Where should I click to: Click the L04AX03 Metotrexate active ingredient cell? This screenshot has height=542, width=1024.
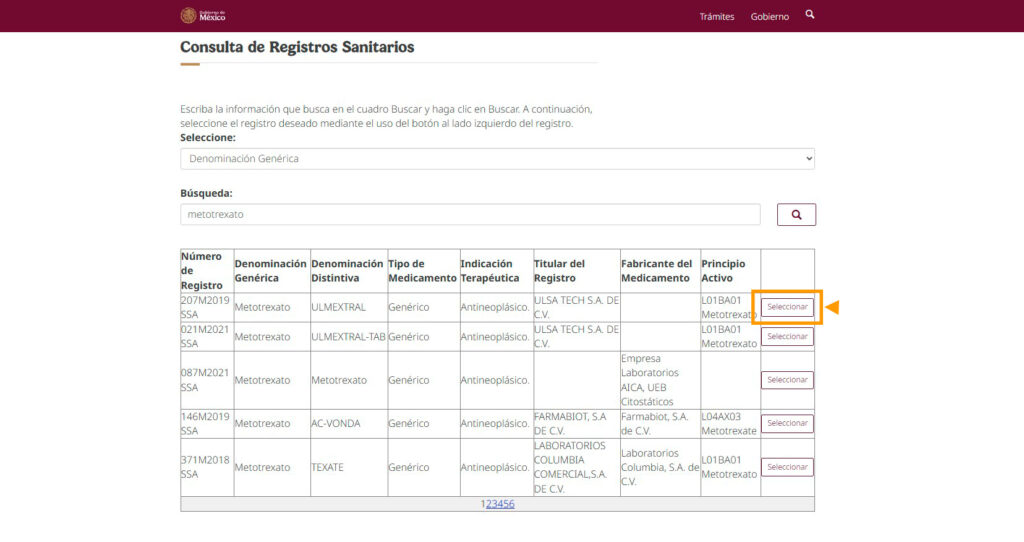(729, 423)
